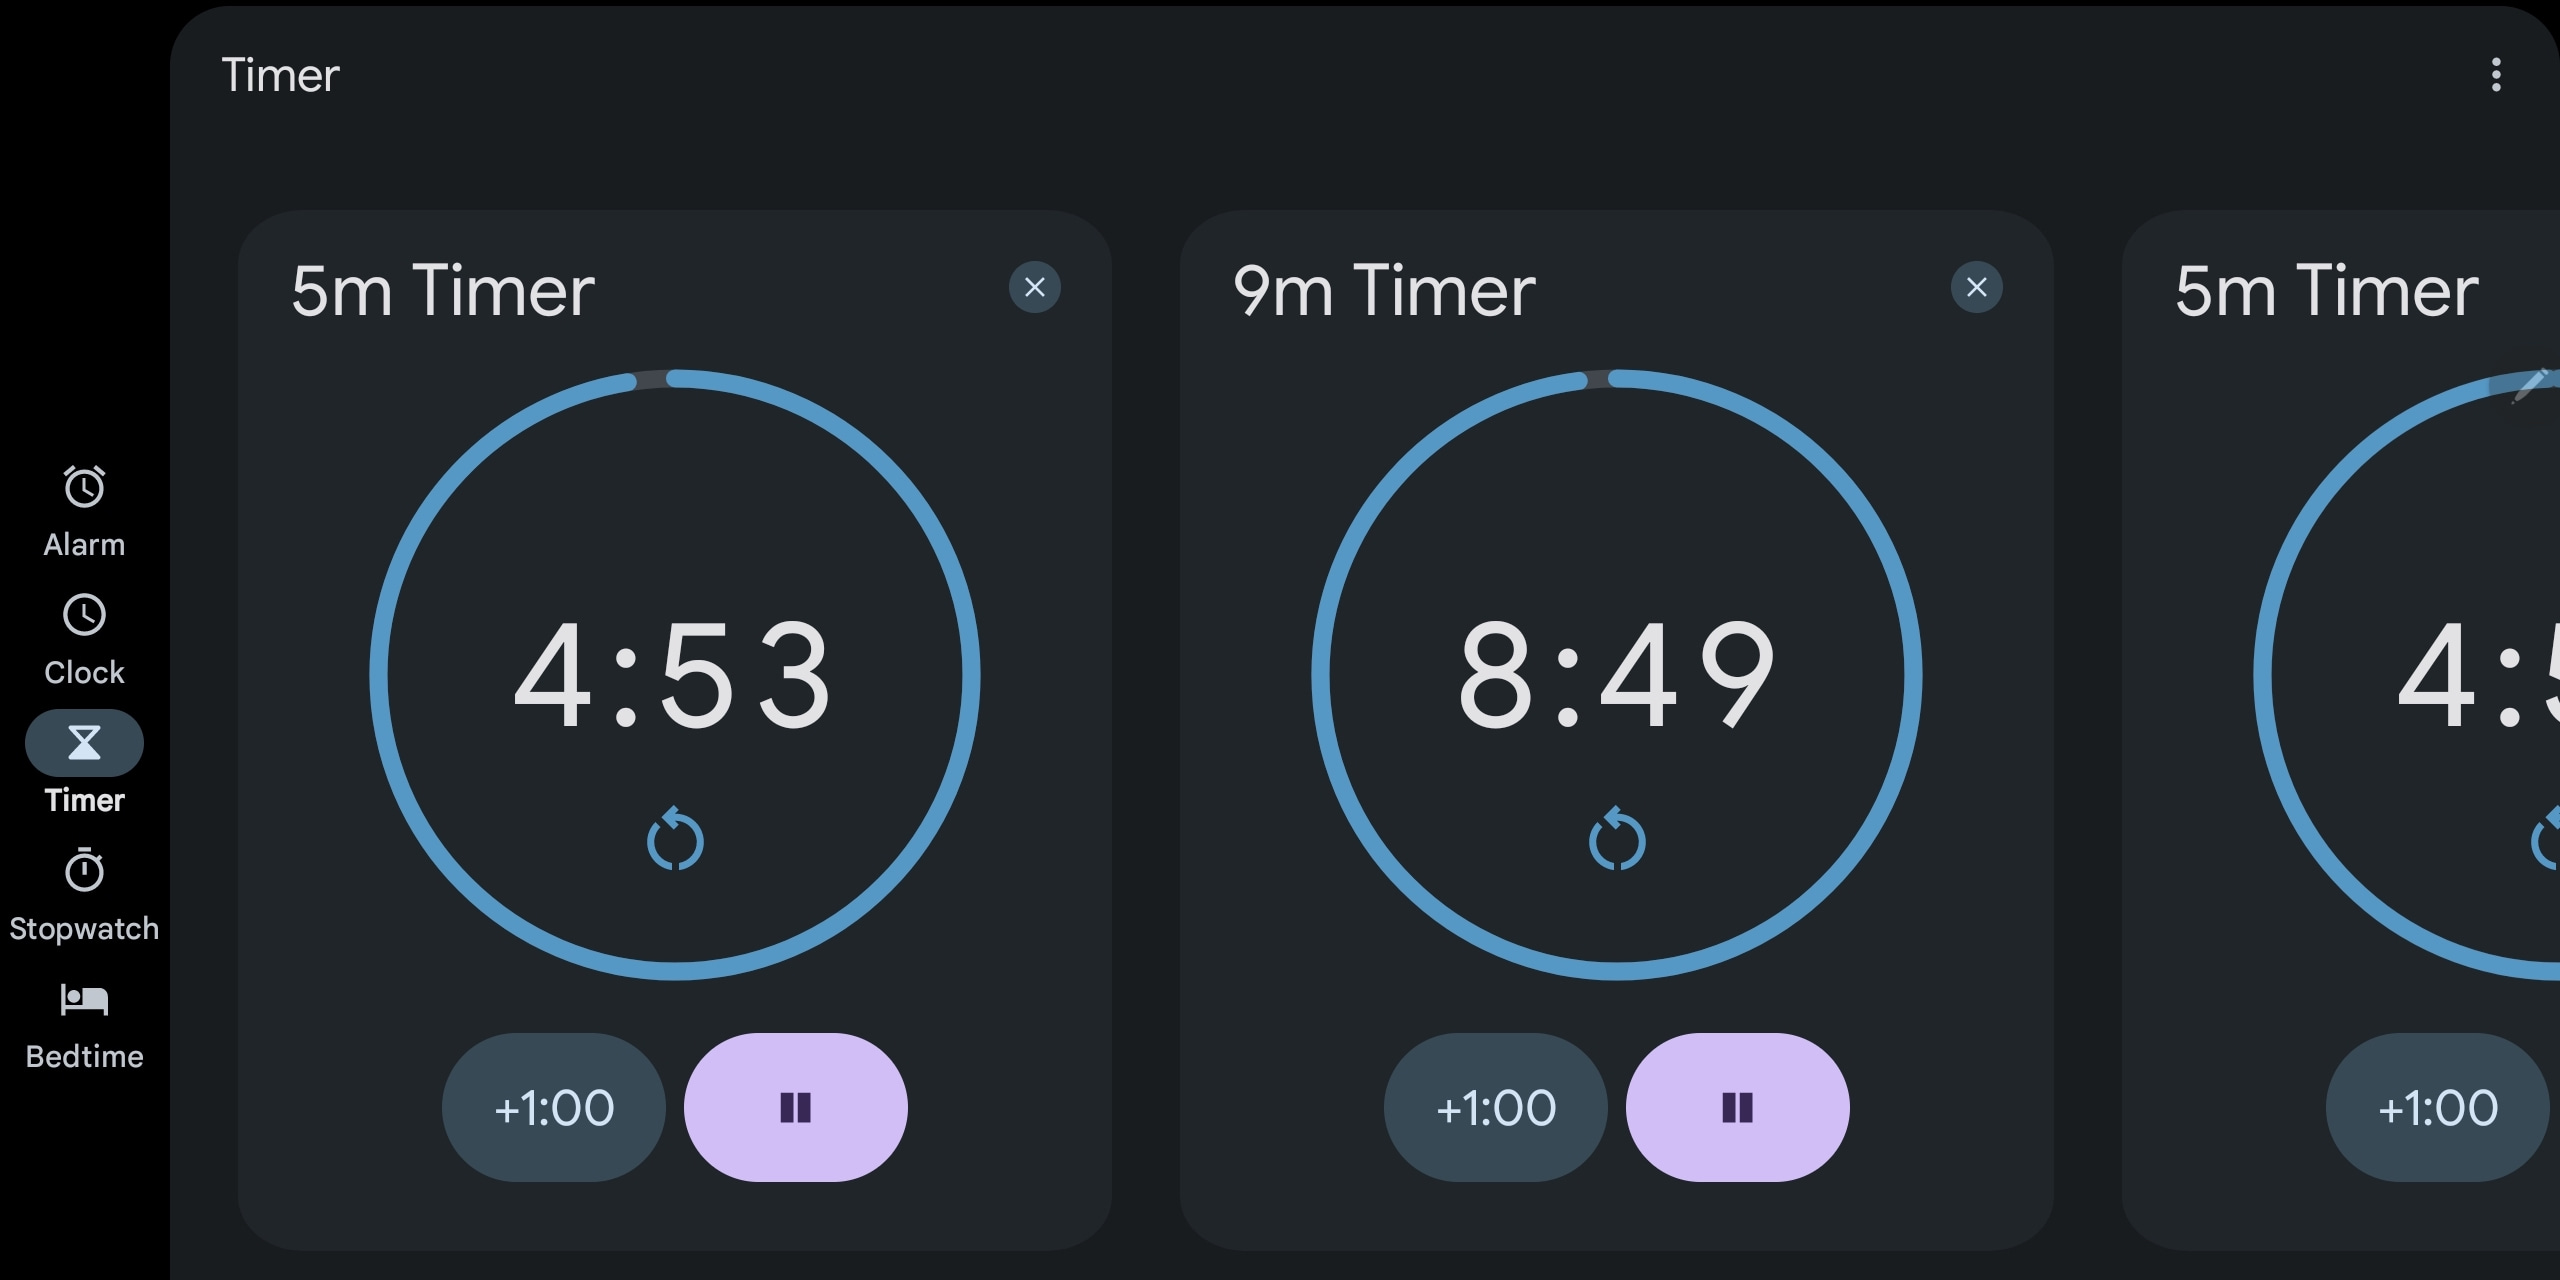2560x1280 pixels.
Task: Navigate to the Alarm section
Action: (83, 508)
